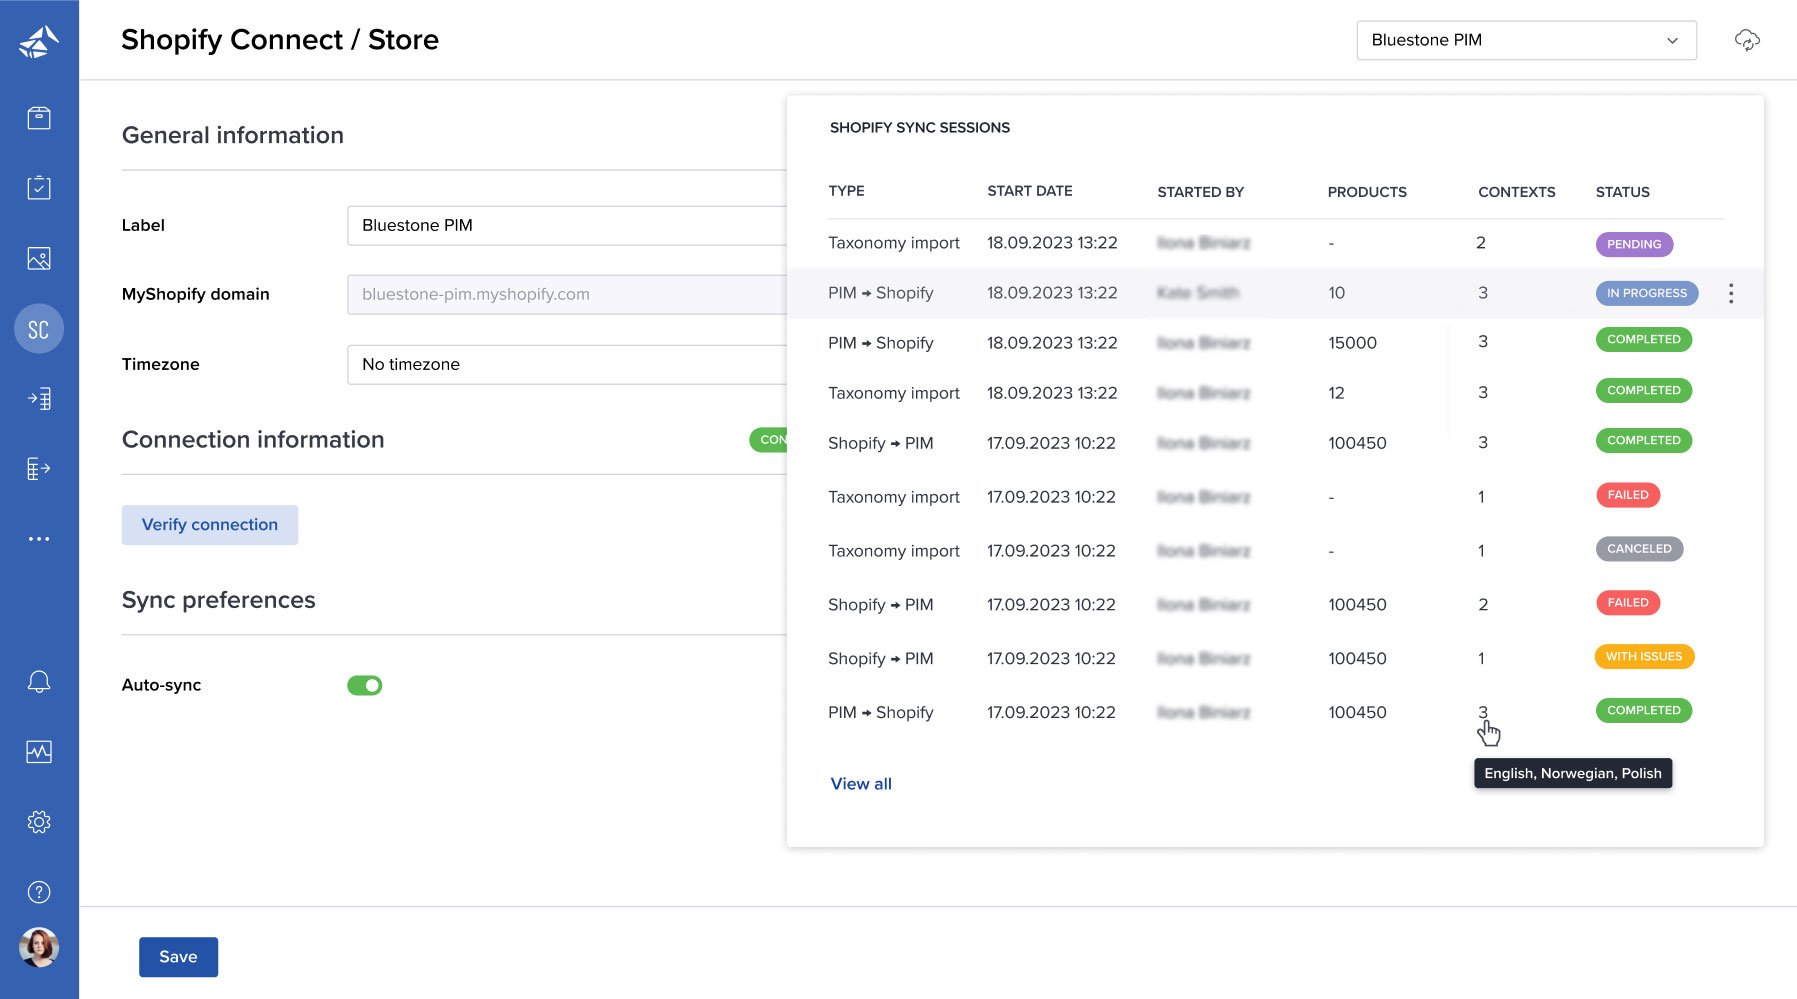Select the SC app icon in the sidebar
1797x999 pixels.
(39, 328)
